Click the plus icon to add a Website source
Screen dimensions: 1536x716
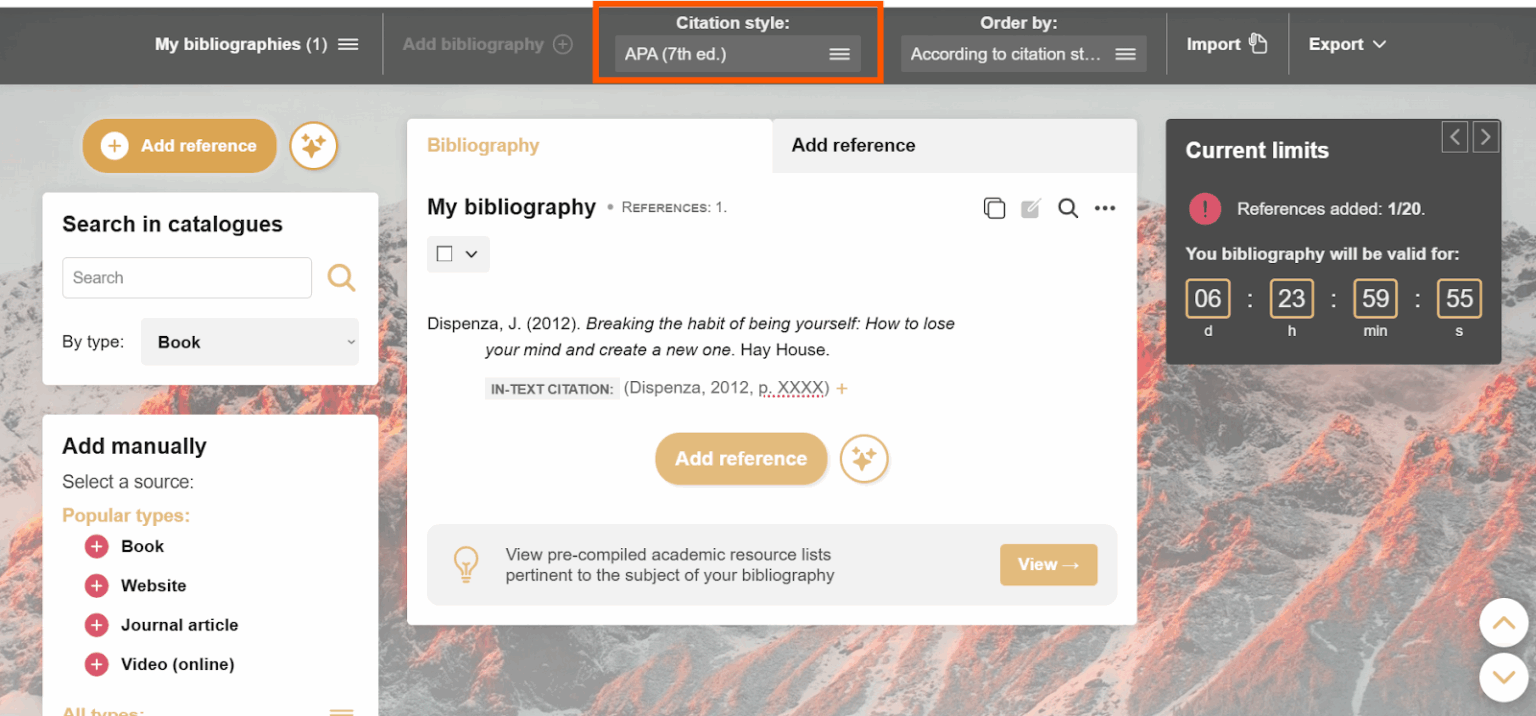coord(96,585)
